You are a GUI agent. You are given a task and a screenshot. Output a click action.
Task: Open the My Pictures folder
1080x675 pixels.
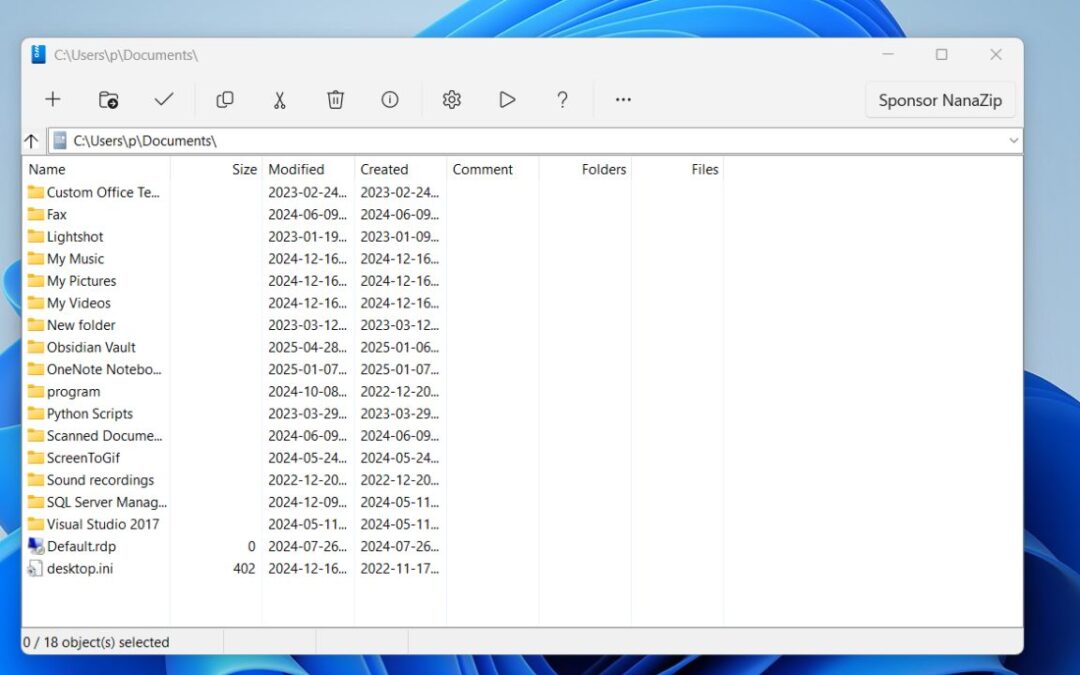click(x=81, y=281)
